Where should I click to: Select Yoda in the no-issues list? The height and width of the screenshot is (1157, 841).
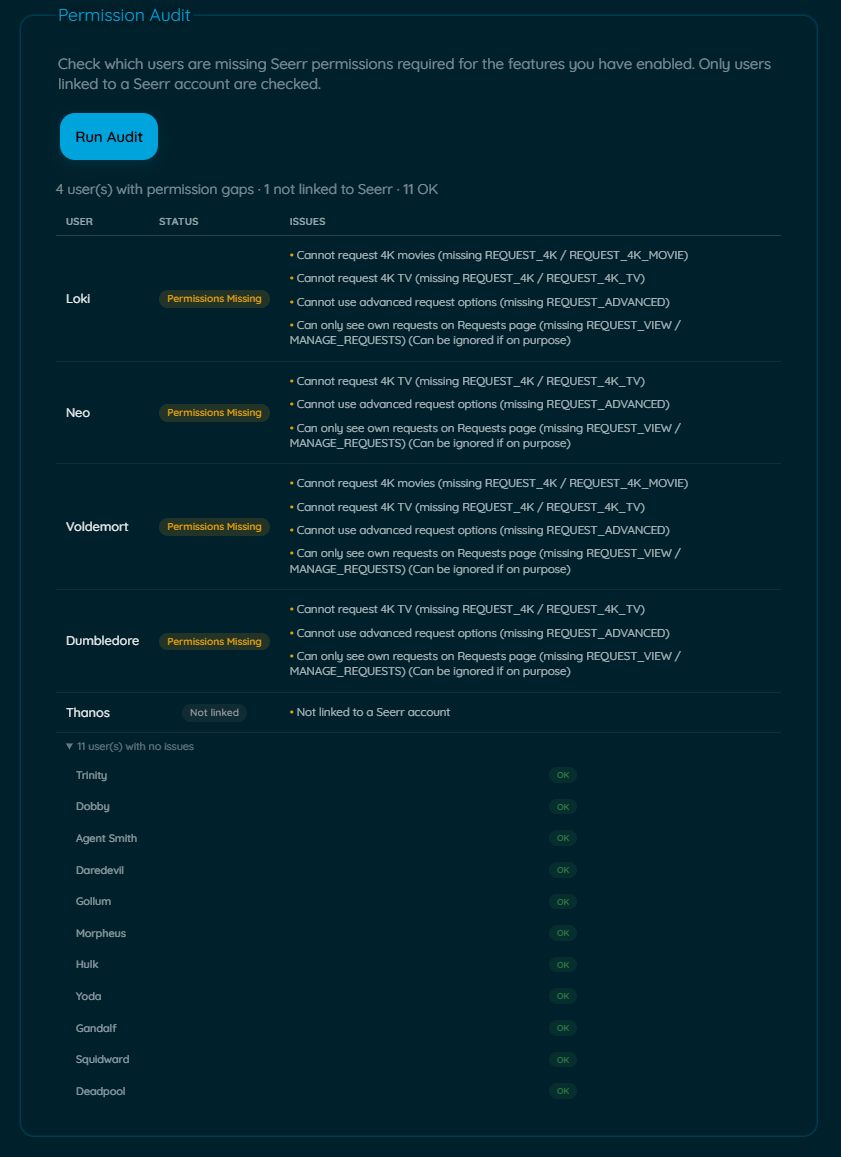point(89,996)
